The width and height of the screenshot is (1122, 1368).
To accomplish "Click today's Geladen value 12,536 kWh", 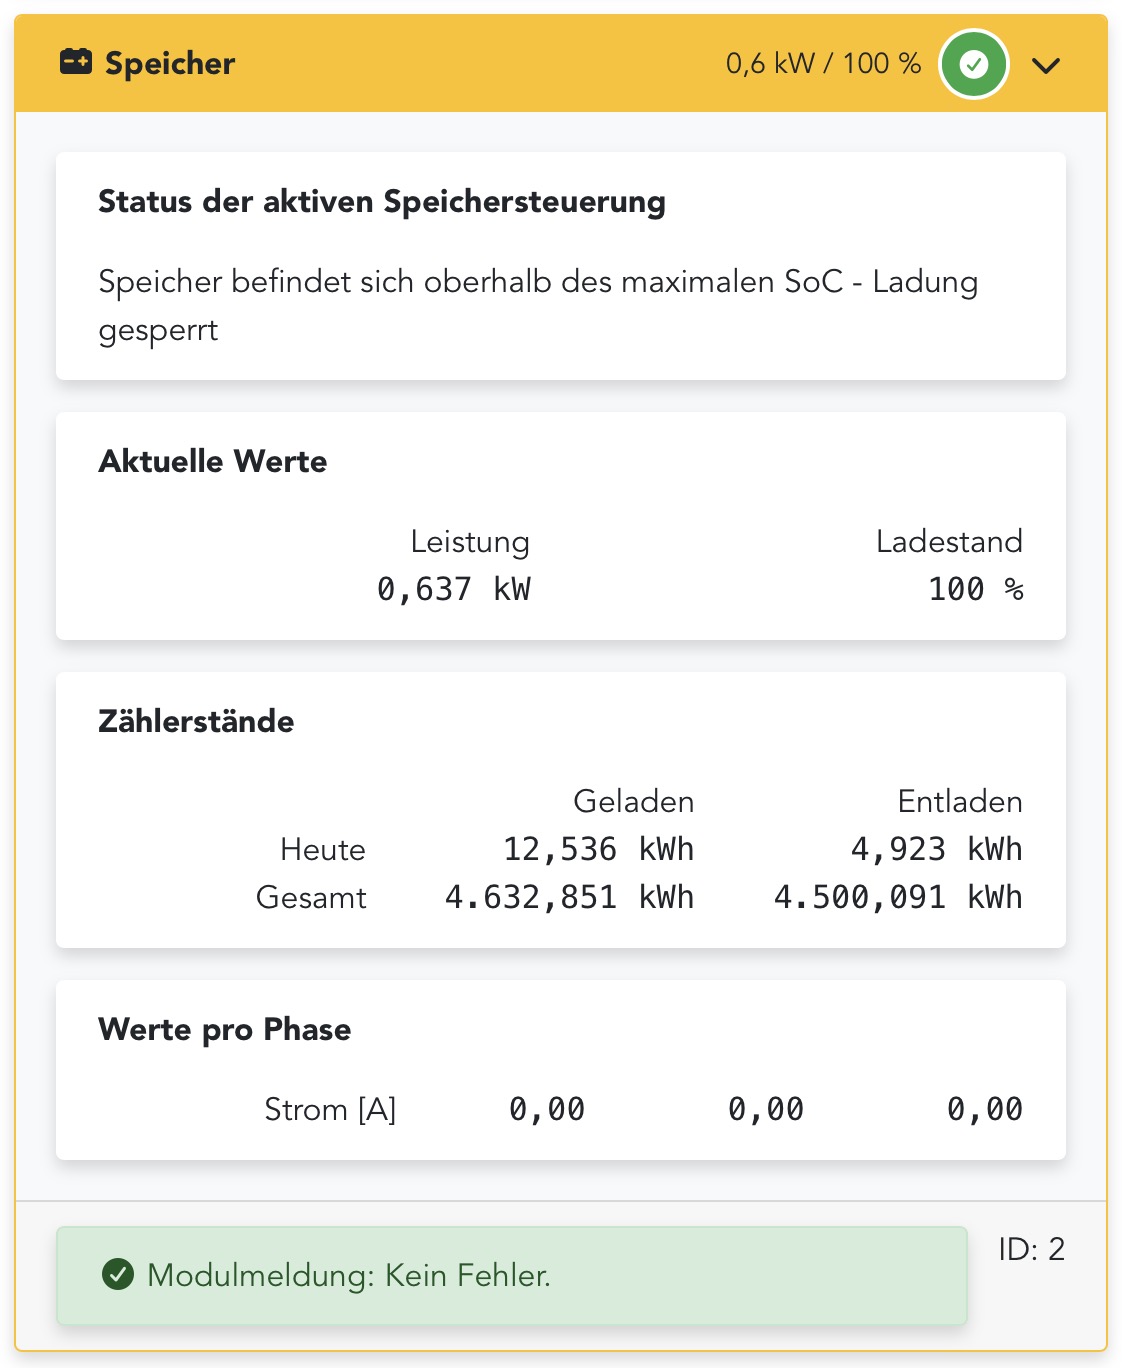I will (x=598, y=849).
